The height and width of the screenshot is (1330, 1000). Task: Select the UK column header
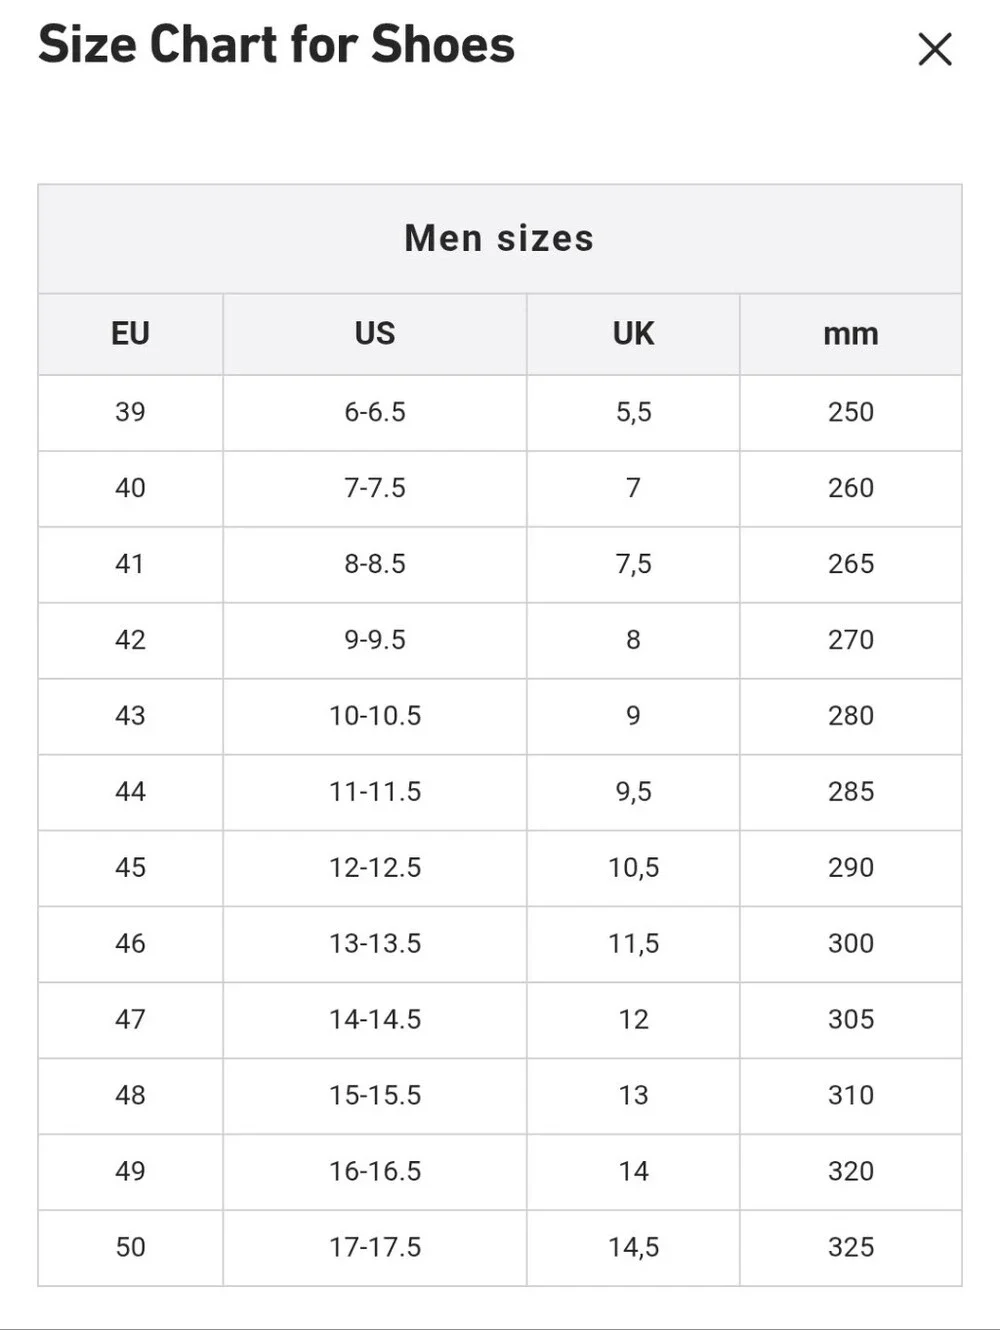pos(633,334)
